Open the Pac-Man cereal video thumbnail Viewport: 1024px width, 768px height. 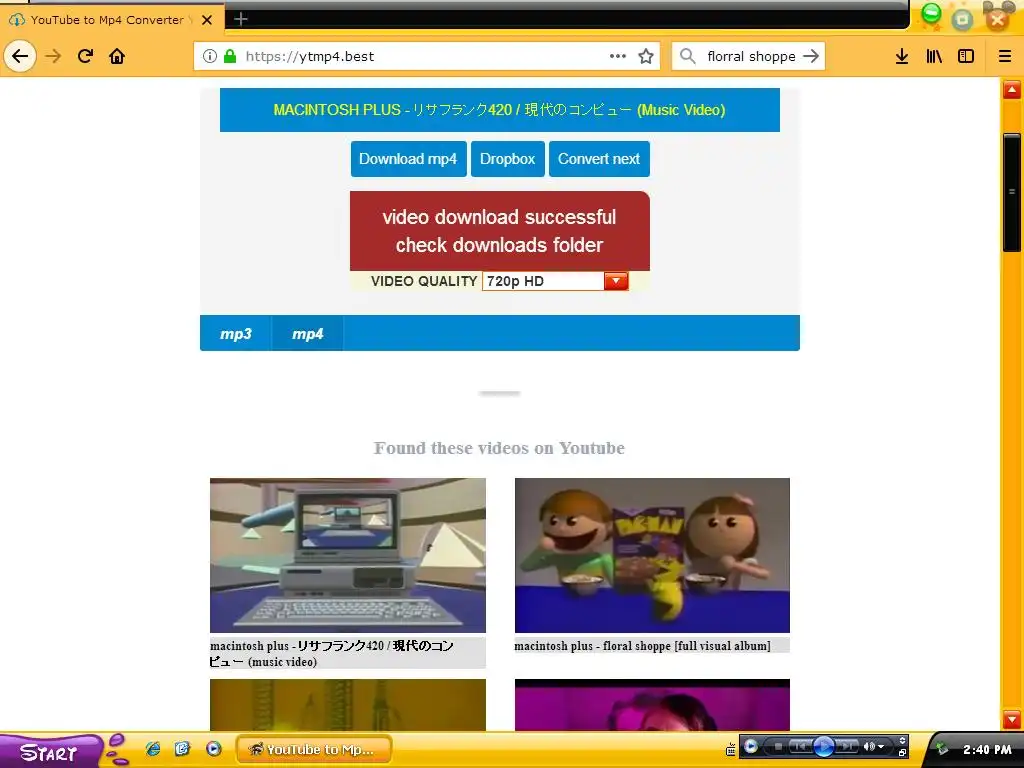tap(652, 555)
